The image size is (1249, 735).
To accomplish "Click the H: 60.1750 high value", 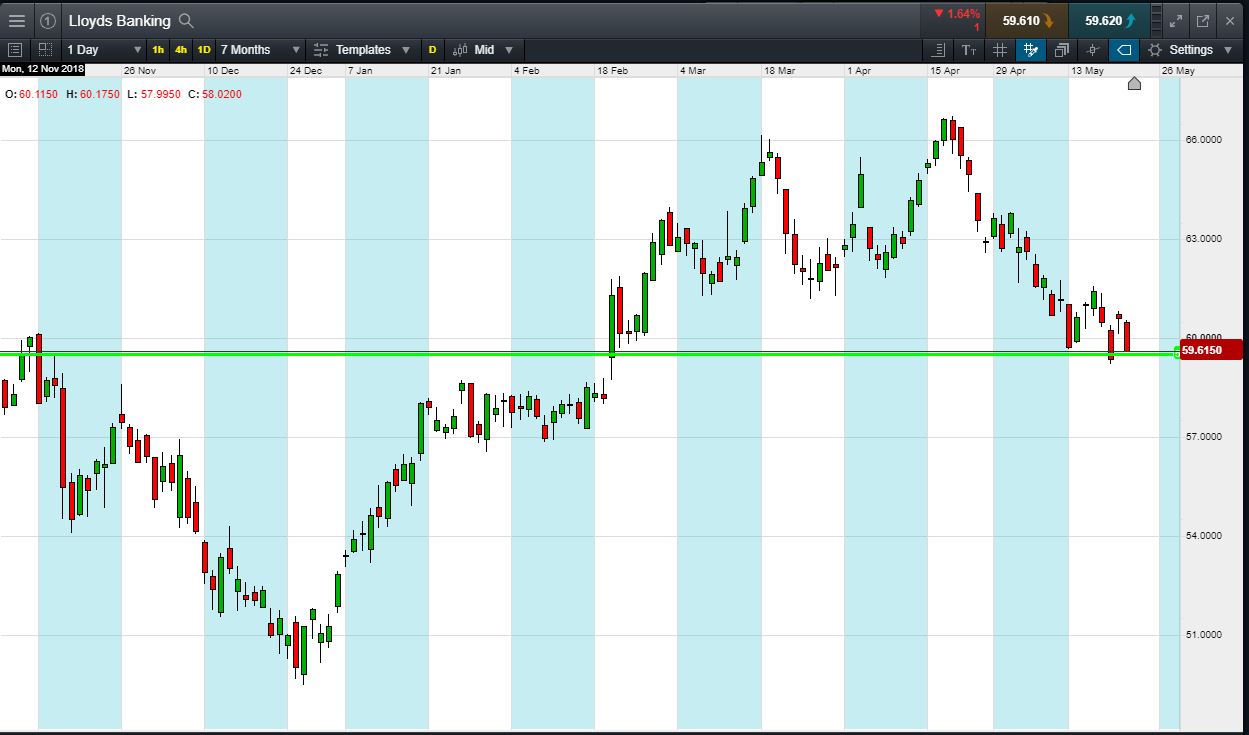I will pyautogui.click(x=92, y=94).
